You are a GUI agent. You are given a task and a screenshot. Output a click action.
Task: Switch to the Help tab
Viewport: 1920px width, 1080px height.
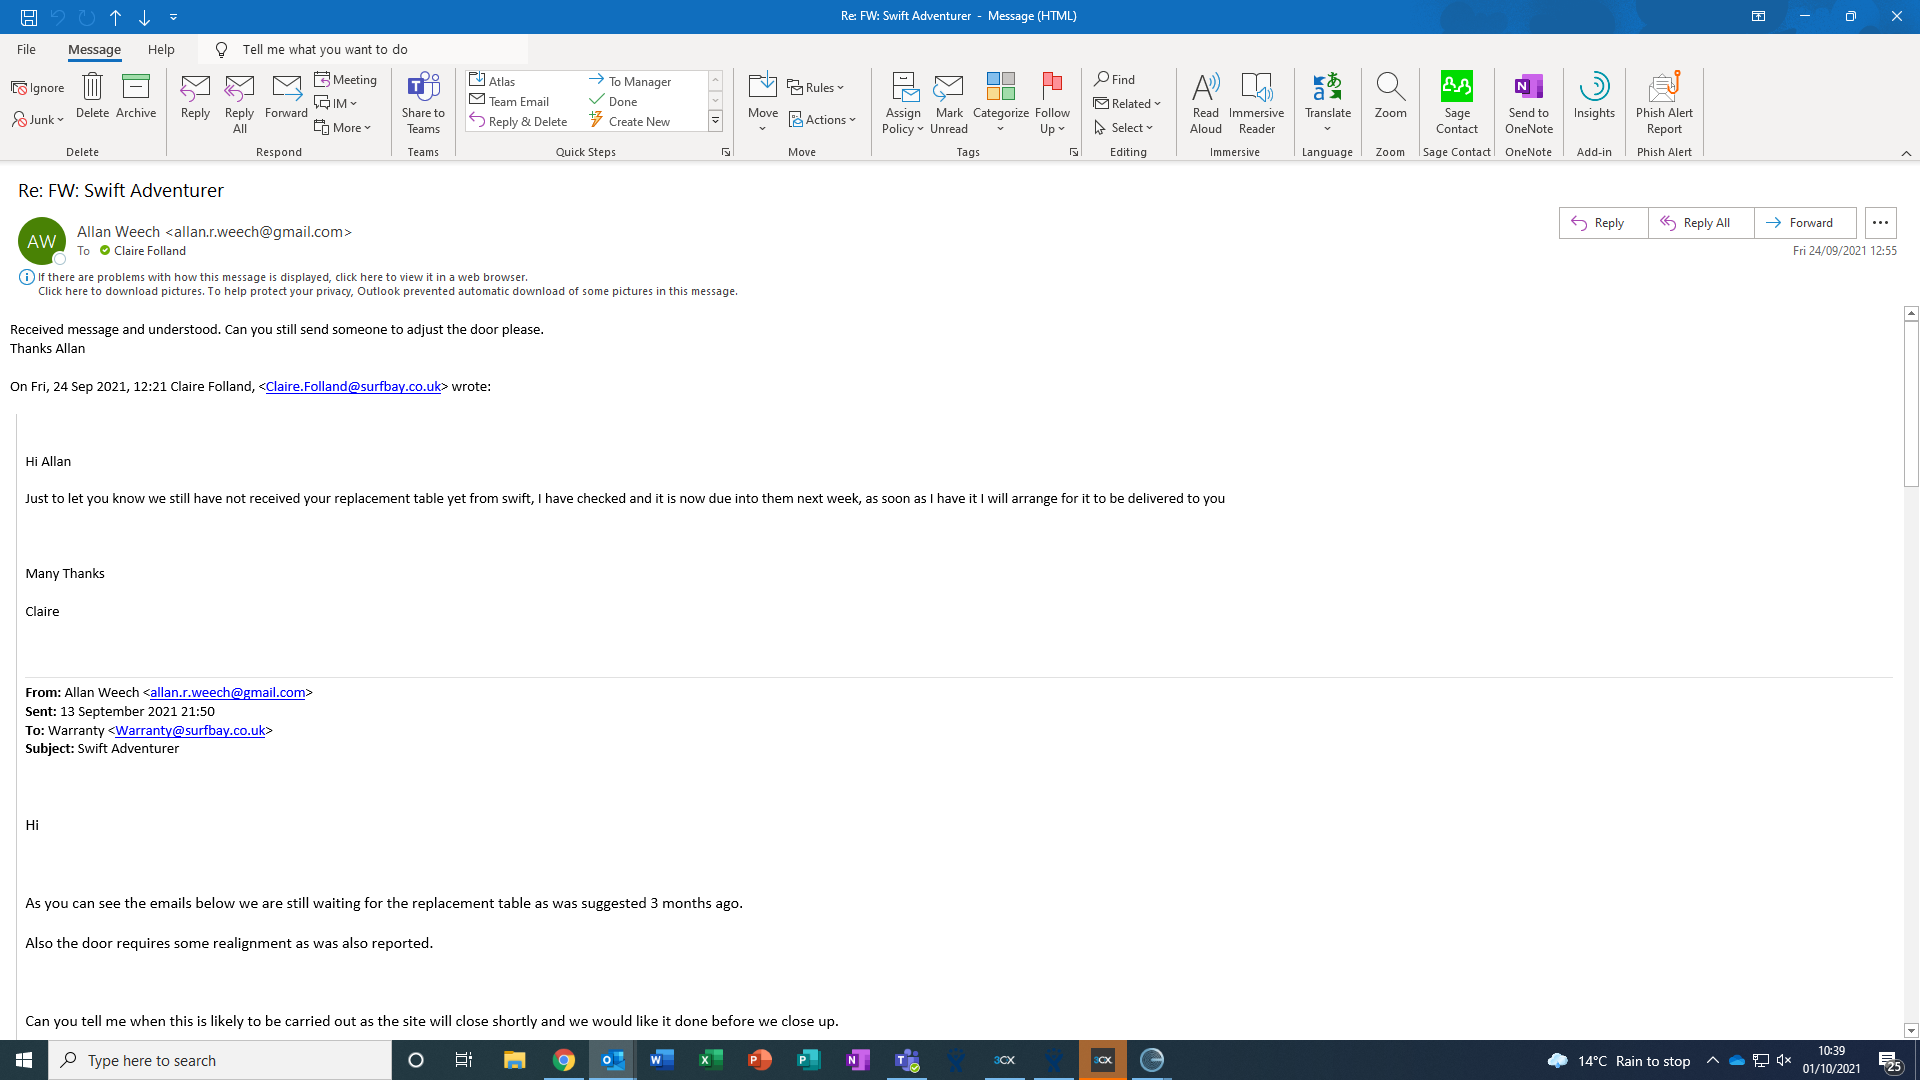point(161,49)
